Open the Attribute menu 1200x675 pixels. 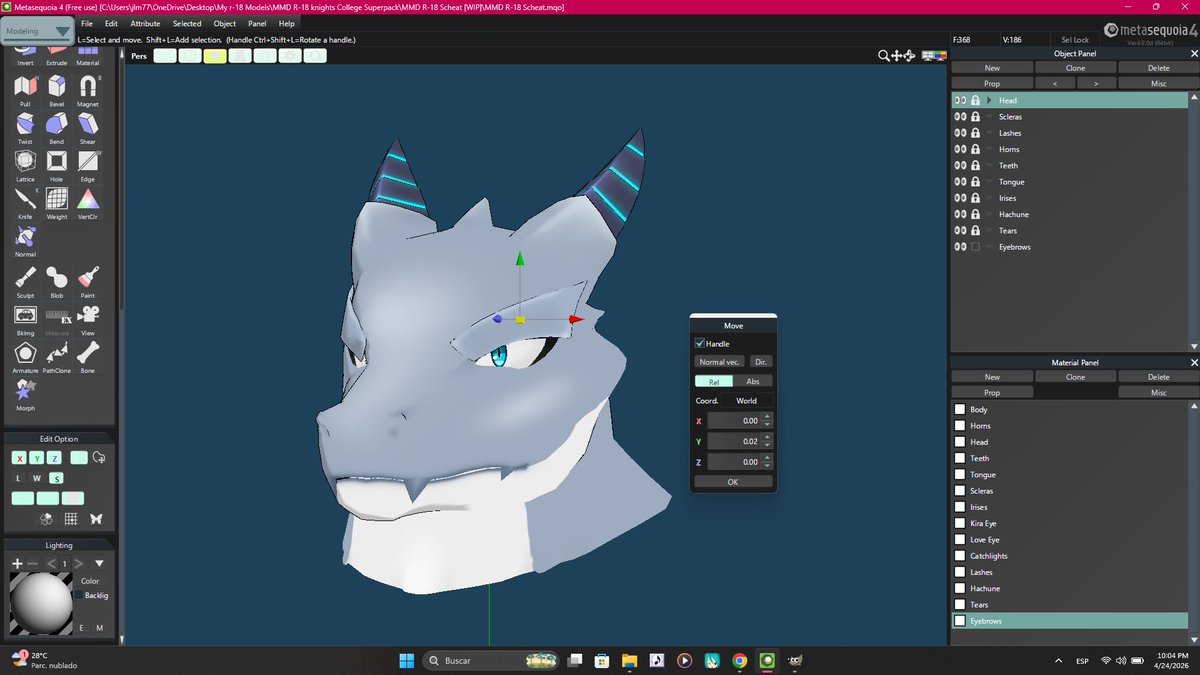pos(145,23)
